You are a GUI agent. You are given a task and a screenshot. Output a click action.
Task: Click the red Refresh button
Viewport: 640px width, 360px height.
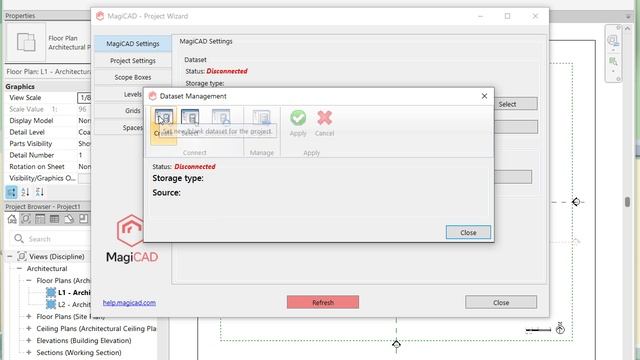tap(323, 302)
